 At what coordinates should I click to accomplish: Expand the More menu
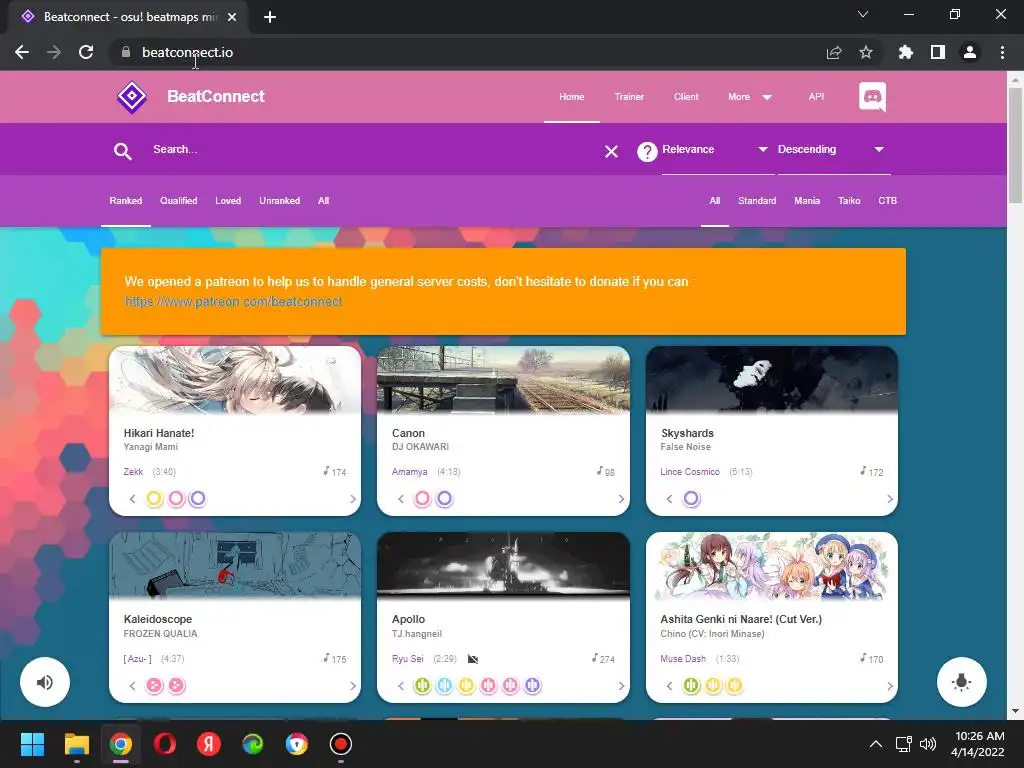[750, 97]
